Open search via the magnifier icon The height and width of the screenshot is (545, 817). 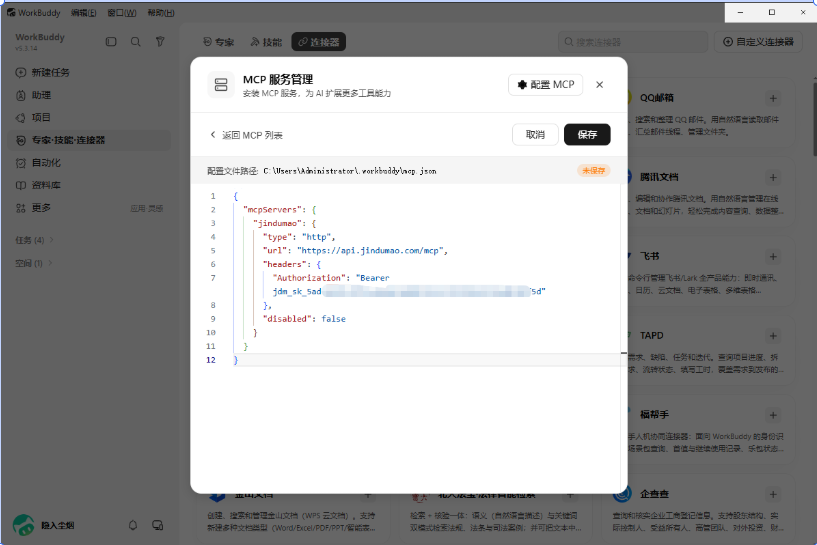135,42
